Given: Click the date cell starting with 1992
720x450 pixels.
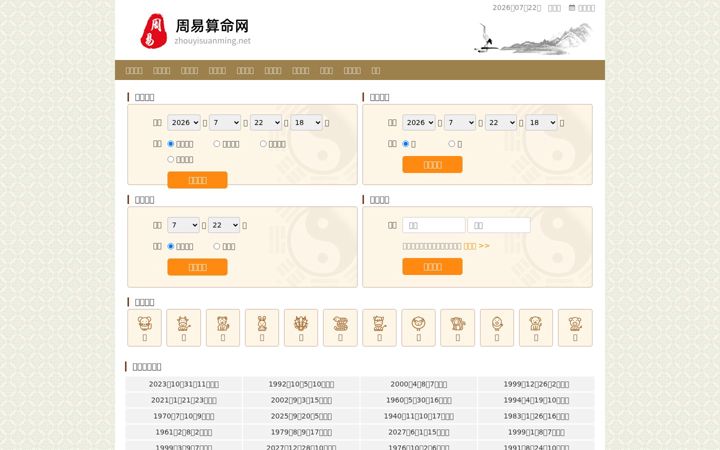Looking at the screenshot, I should tap(301, 384).
